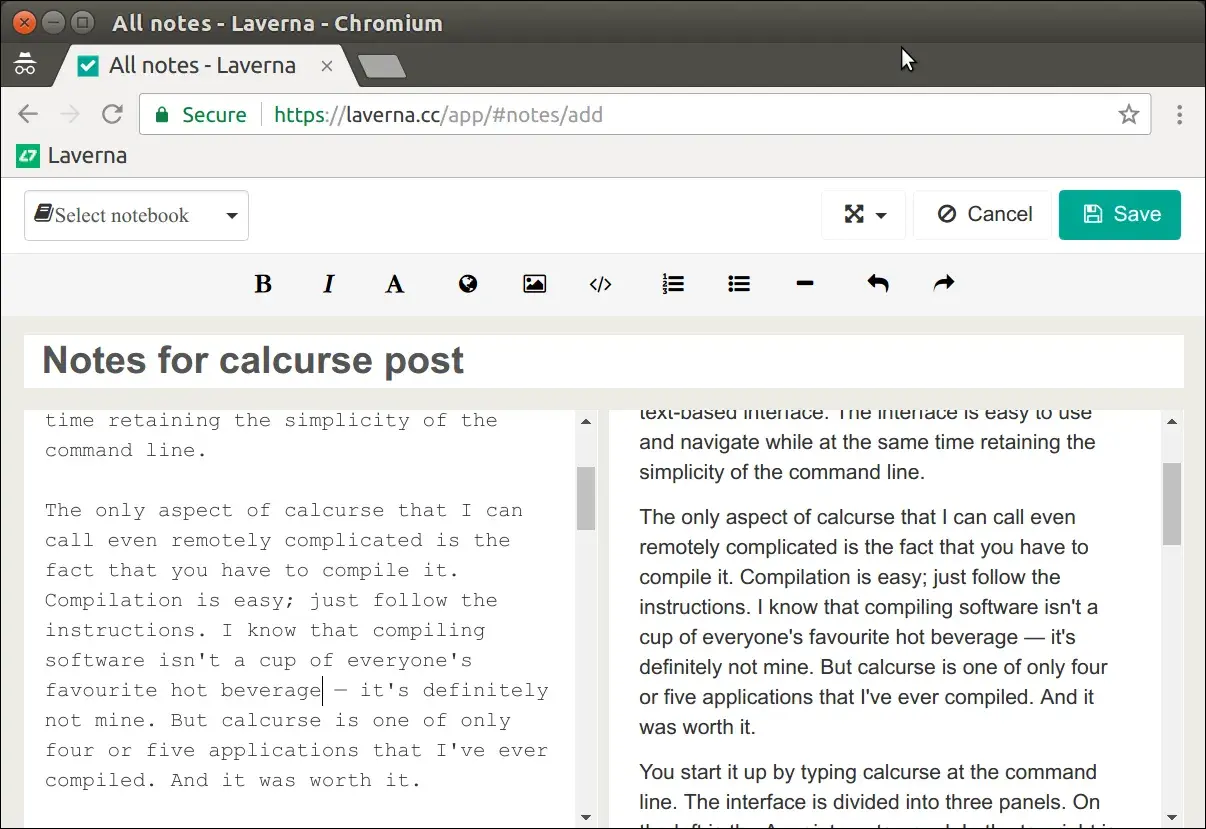
Task: Go forward in browser history
Action: 70,115
